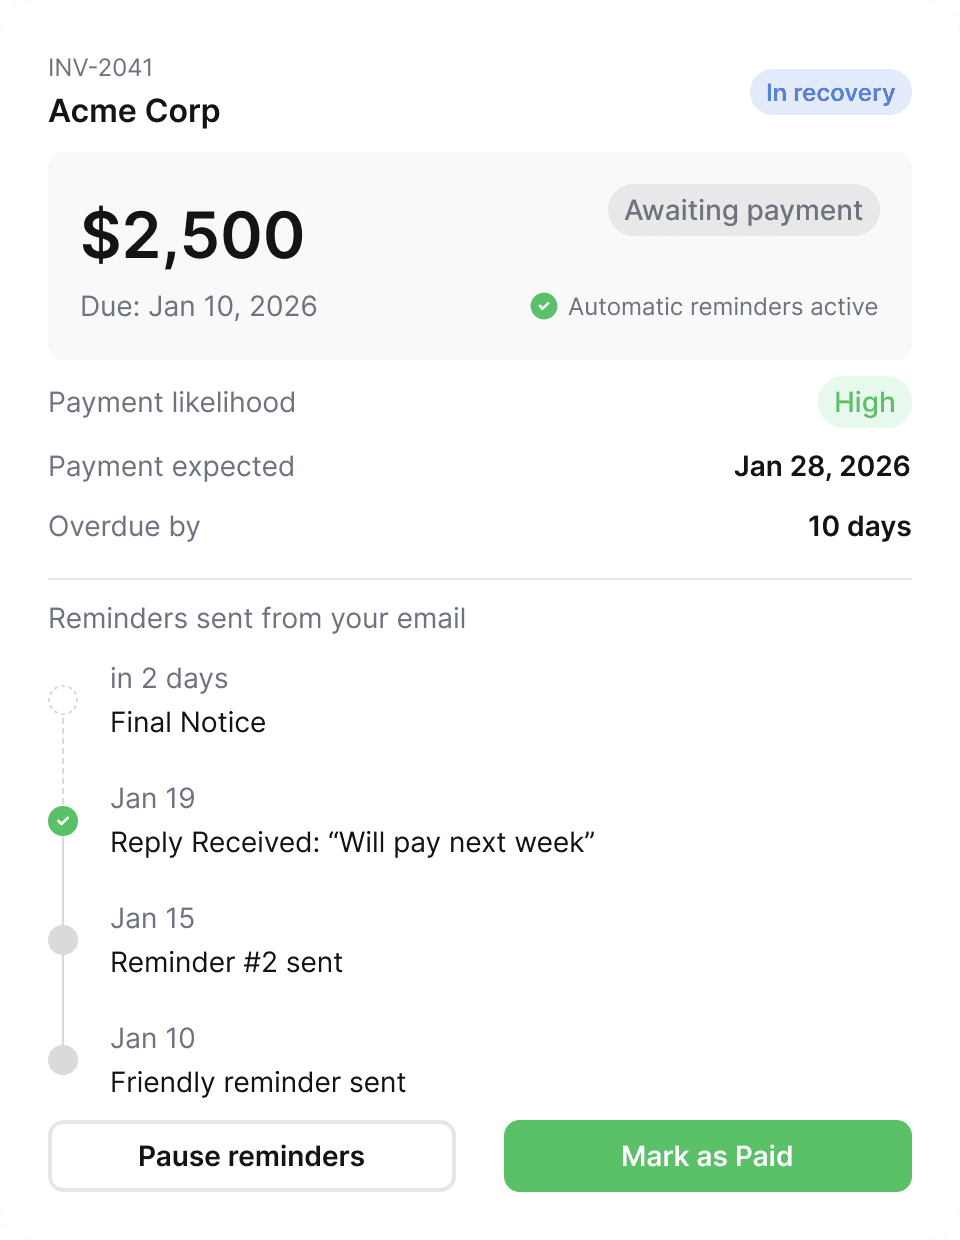
Task: Open the Final Notice reminder entry
Action: pos(188,722)
